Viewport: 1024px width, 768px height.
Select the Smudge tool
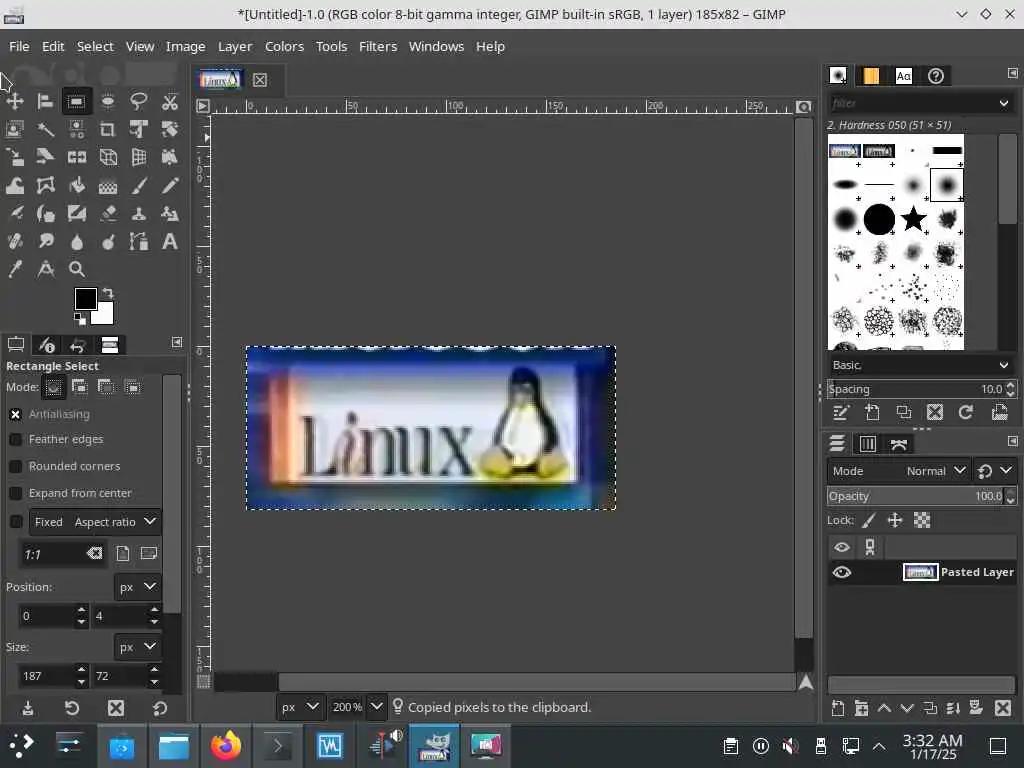[45, 242]
